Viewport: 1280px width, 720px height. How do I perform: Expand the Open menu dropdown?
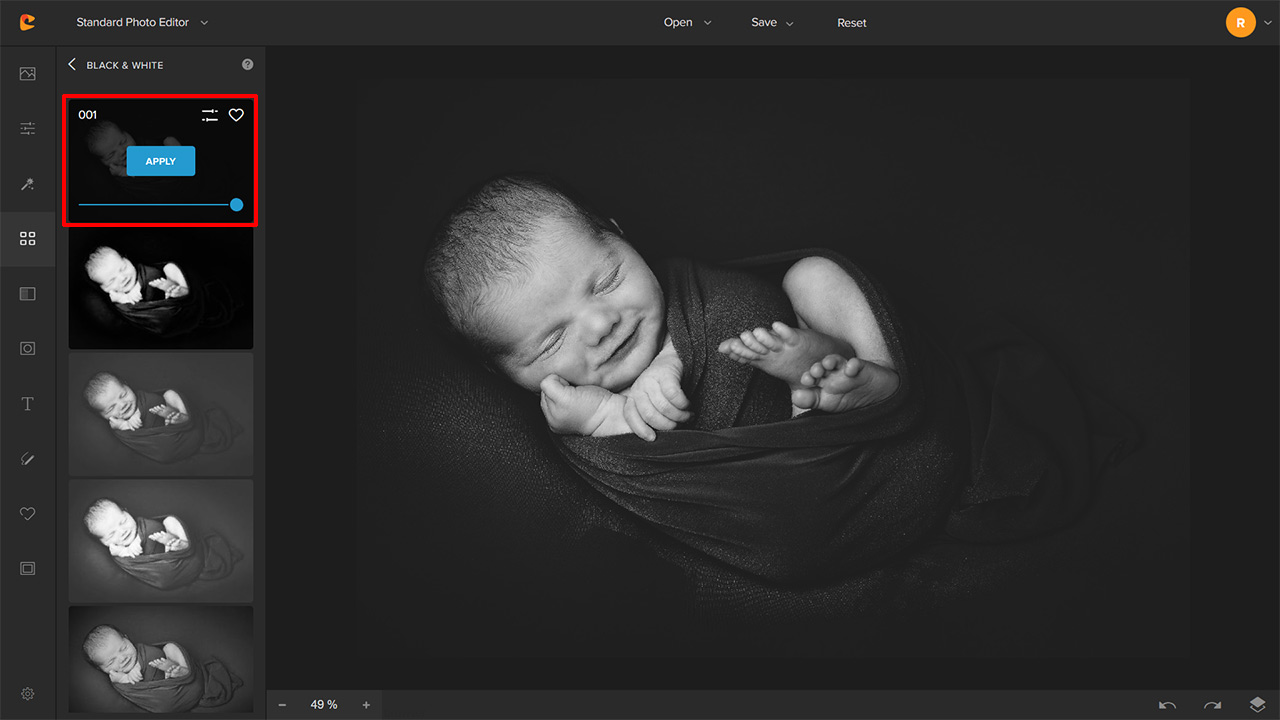click(x=687, y=22)
